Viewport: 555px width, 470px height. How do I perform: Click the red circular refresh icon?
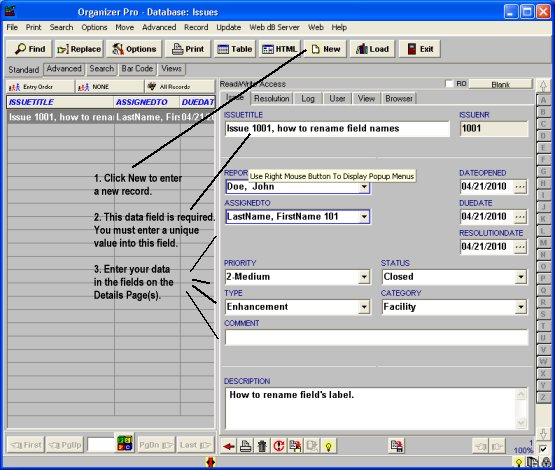click(x=279, y=446)
